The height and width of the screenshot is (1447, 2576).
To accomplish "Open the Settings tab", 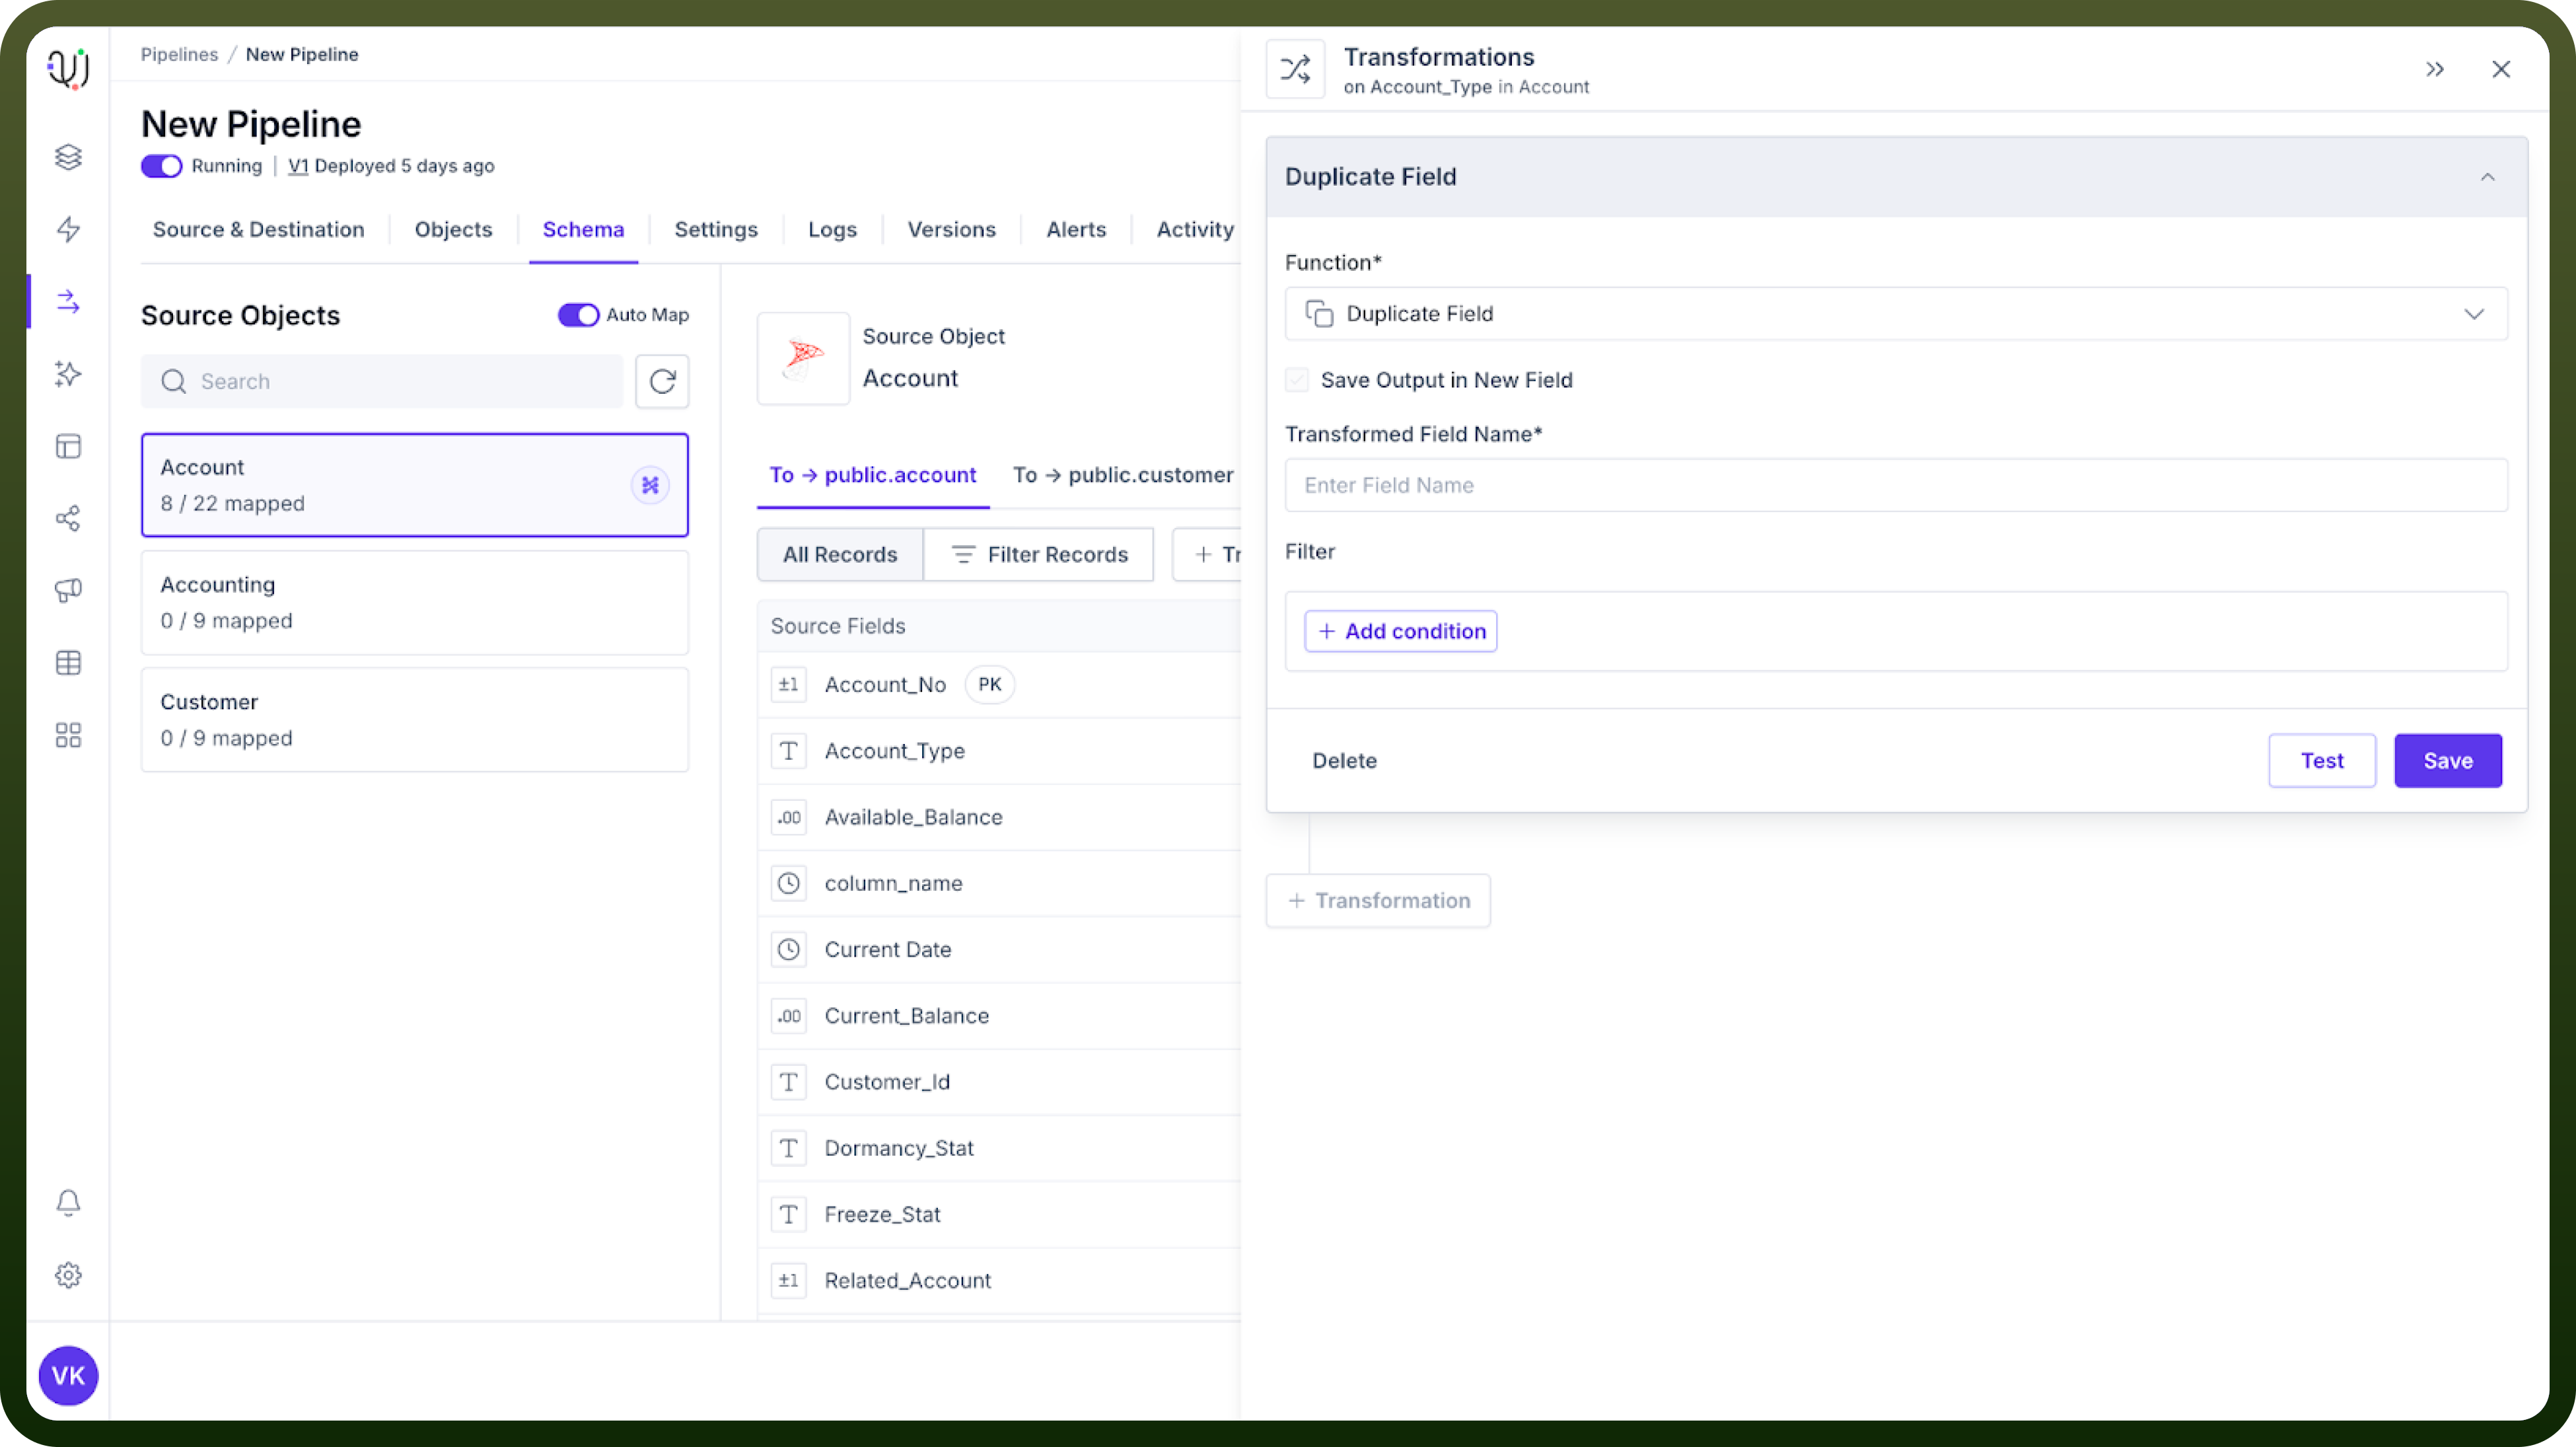I will [x=716, y=229].
